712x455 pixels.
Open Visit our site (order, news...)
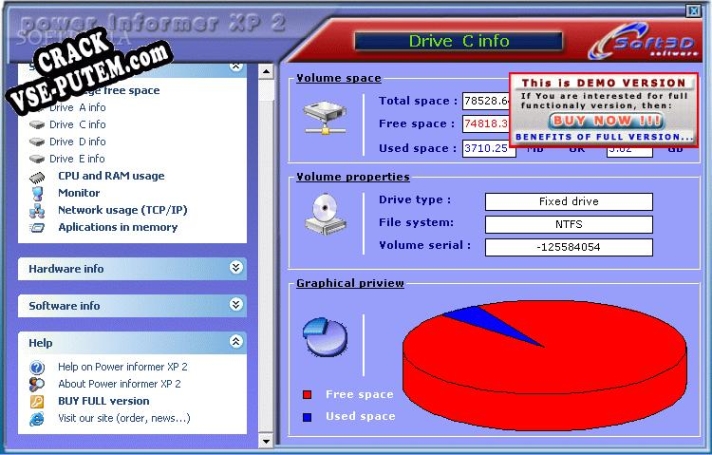(x=124, y=418)
